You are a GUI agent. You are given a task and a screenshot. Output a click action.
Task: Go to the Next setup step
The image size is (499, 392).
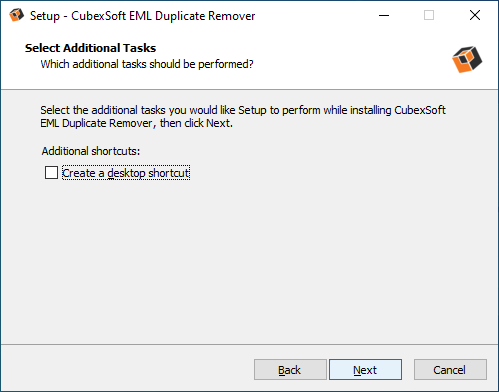(x=365, y=369)
